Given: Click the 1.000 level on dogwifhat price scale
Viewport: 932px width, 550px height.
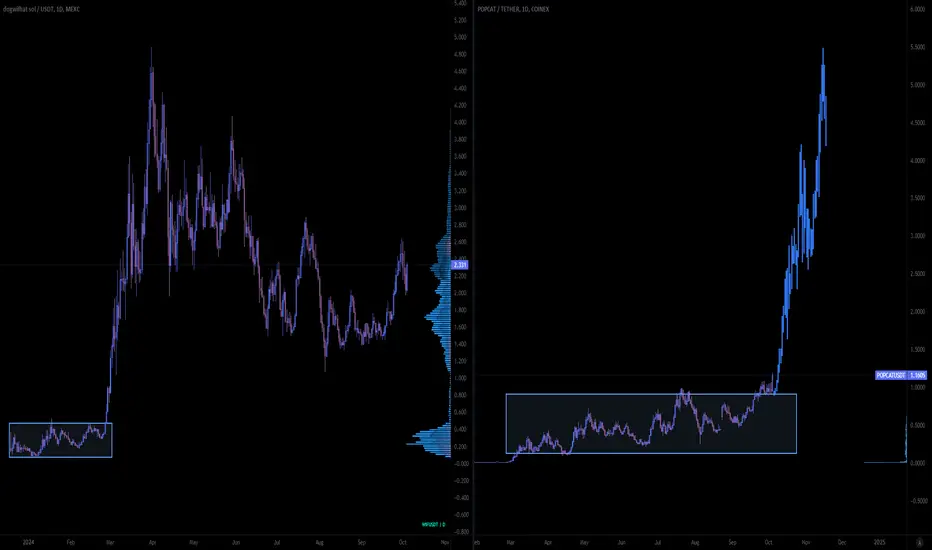Looking at the screenshot, I should pyautogui.click(x=460, y=378).
